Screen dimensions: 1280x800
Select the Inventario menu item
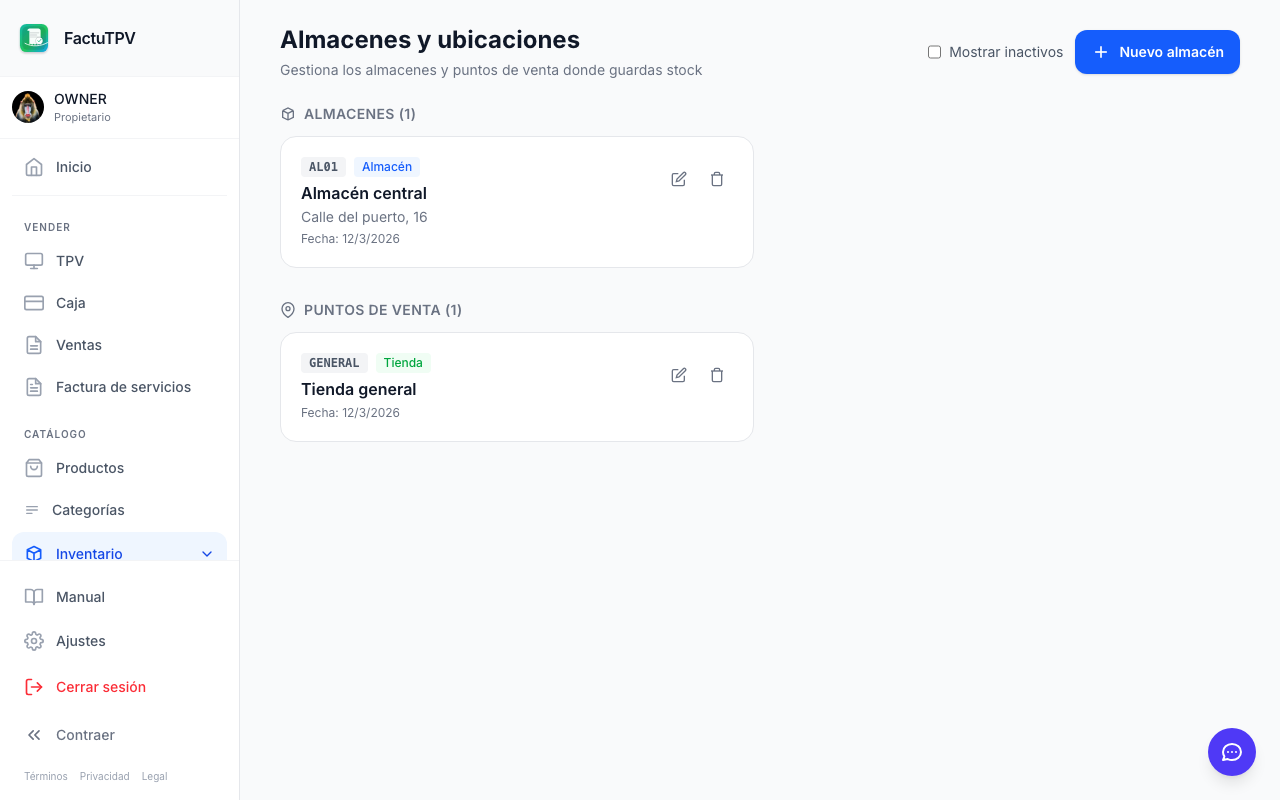(x=120, y=548)
